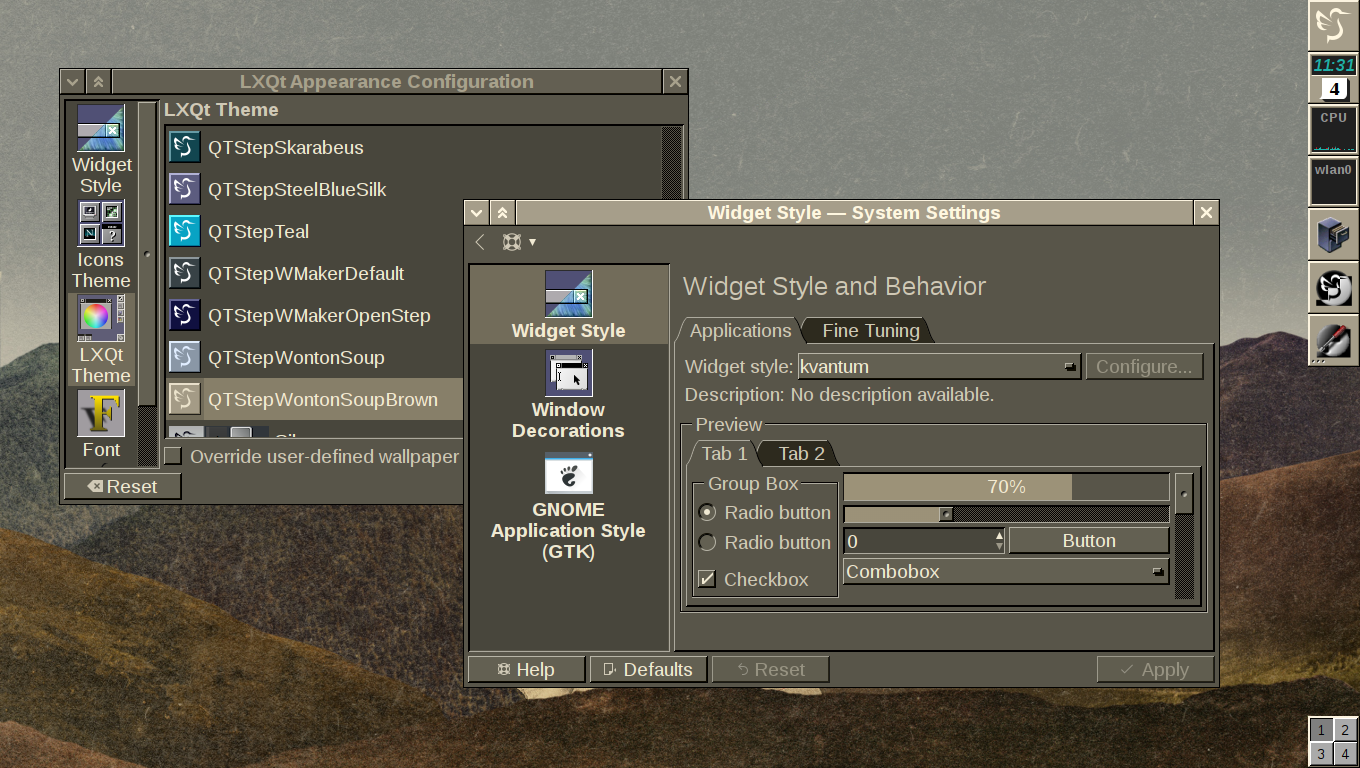Open the preview Combobox dropdown

tap(1006, 571)
